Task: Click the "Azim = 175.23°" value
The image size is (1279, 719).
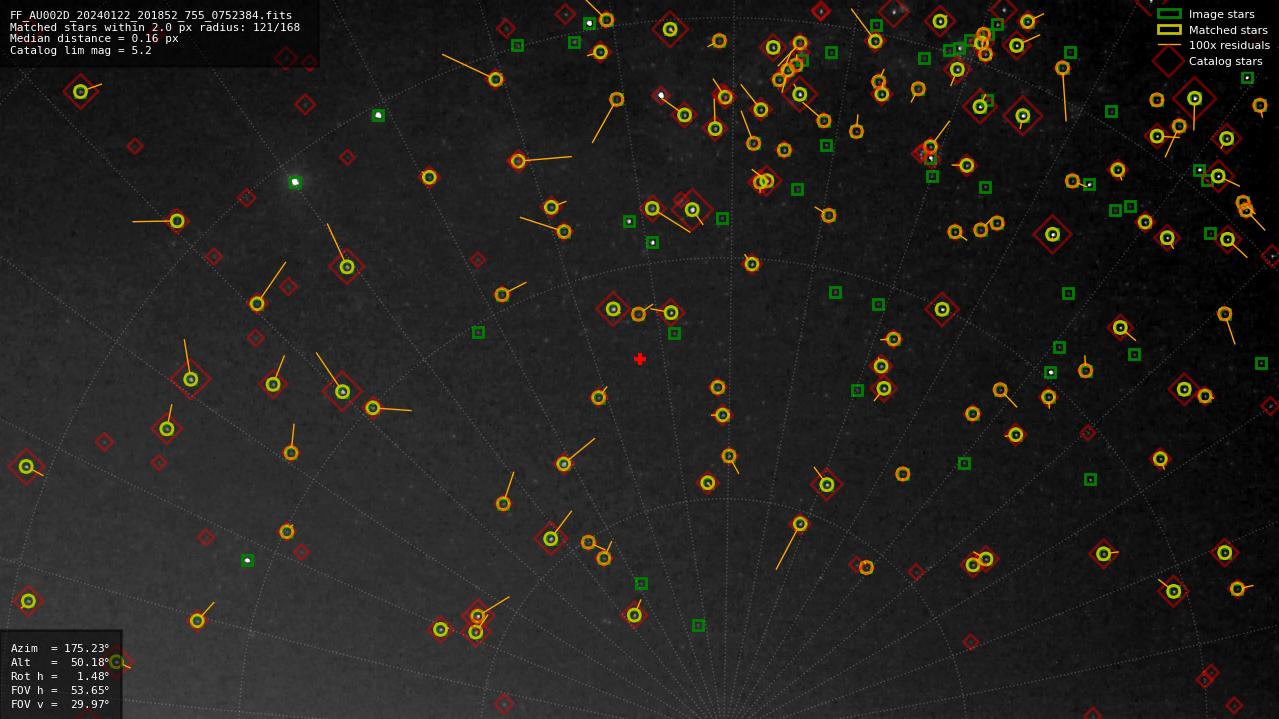Action: 60,648
